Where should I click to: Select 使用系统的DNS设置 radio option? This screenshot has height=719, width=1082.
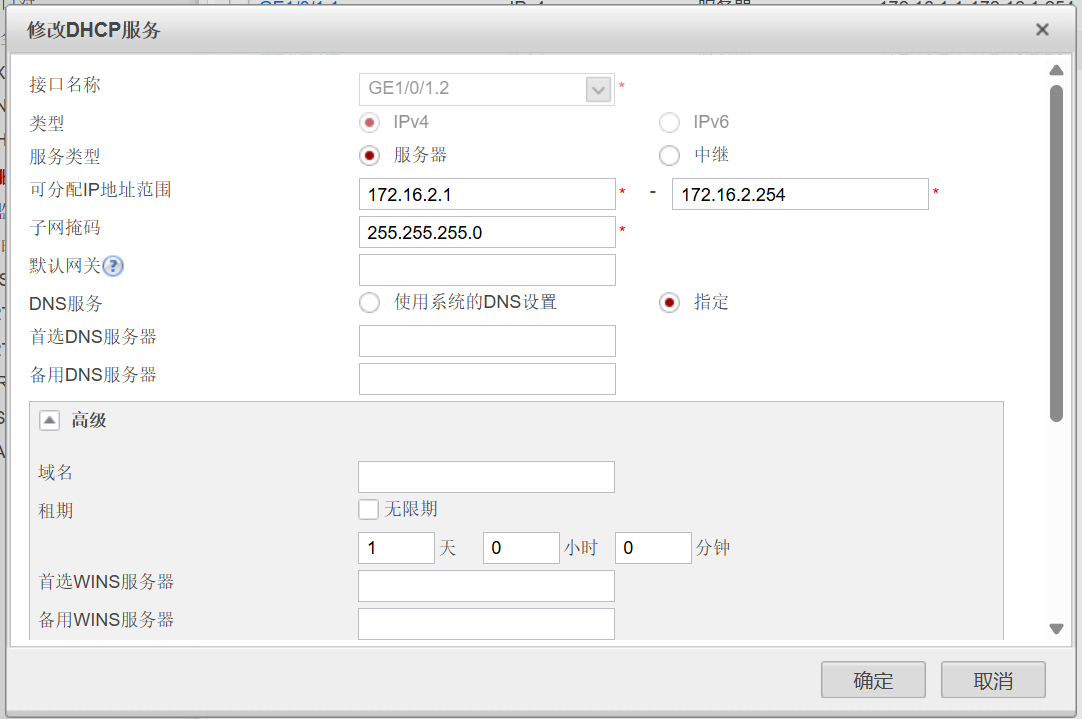pyautogui.click(x=369, y=303)
